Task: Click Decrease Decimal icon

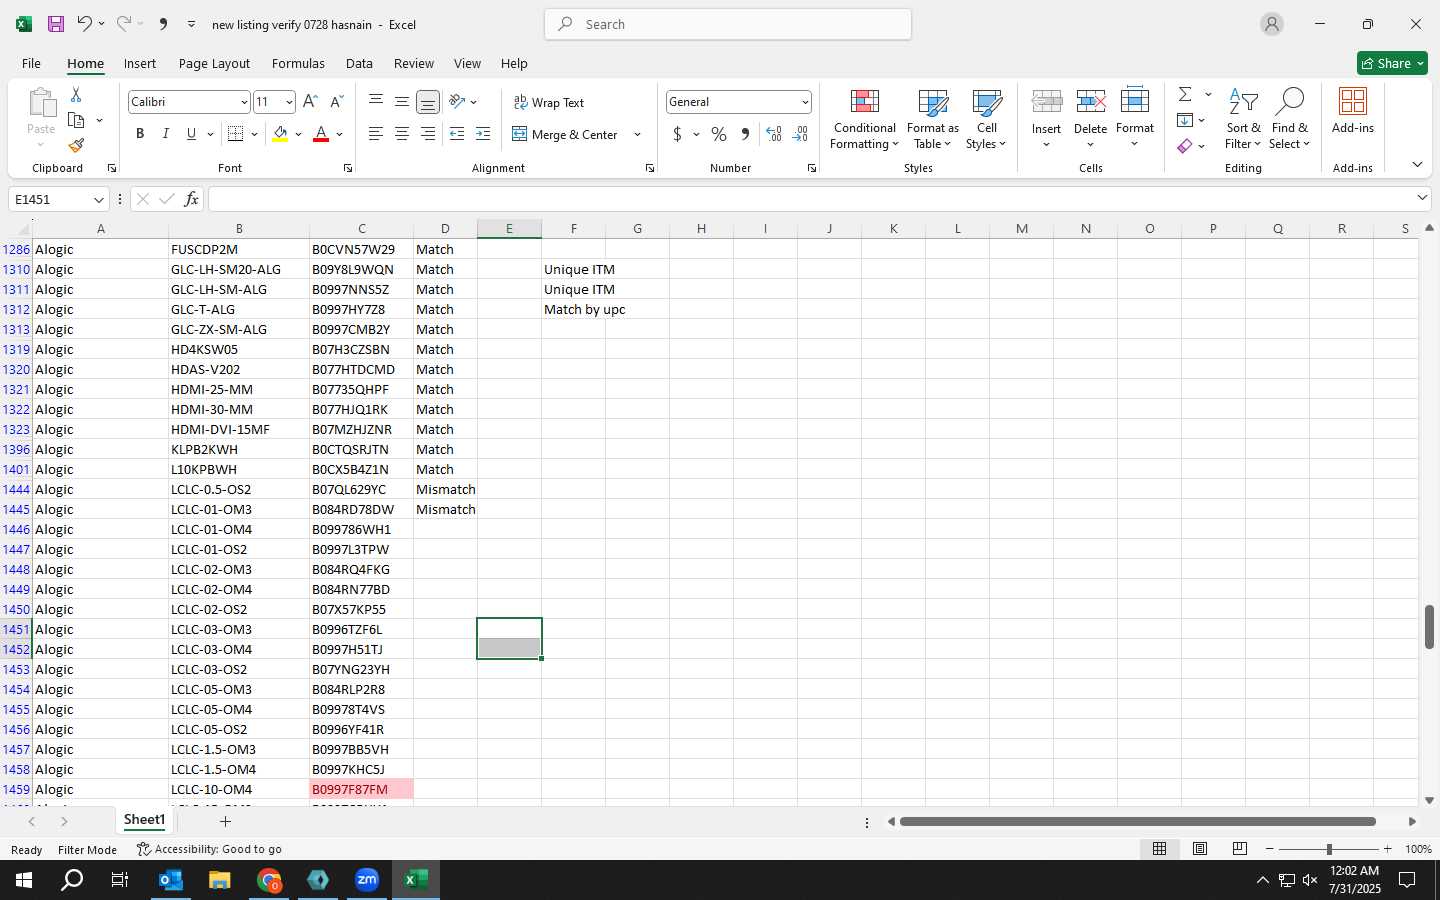Action: [x=800, y=134]
